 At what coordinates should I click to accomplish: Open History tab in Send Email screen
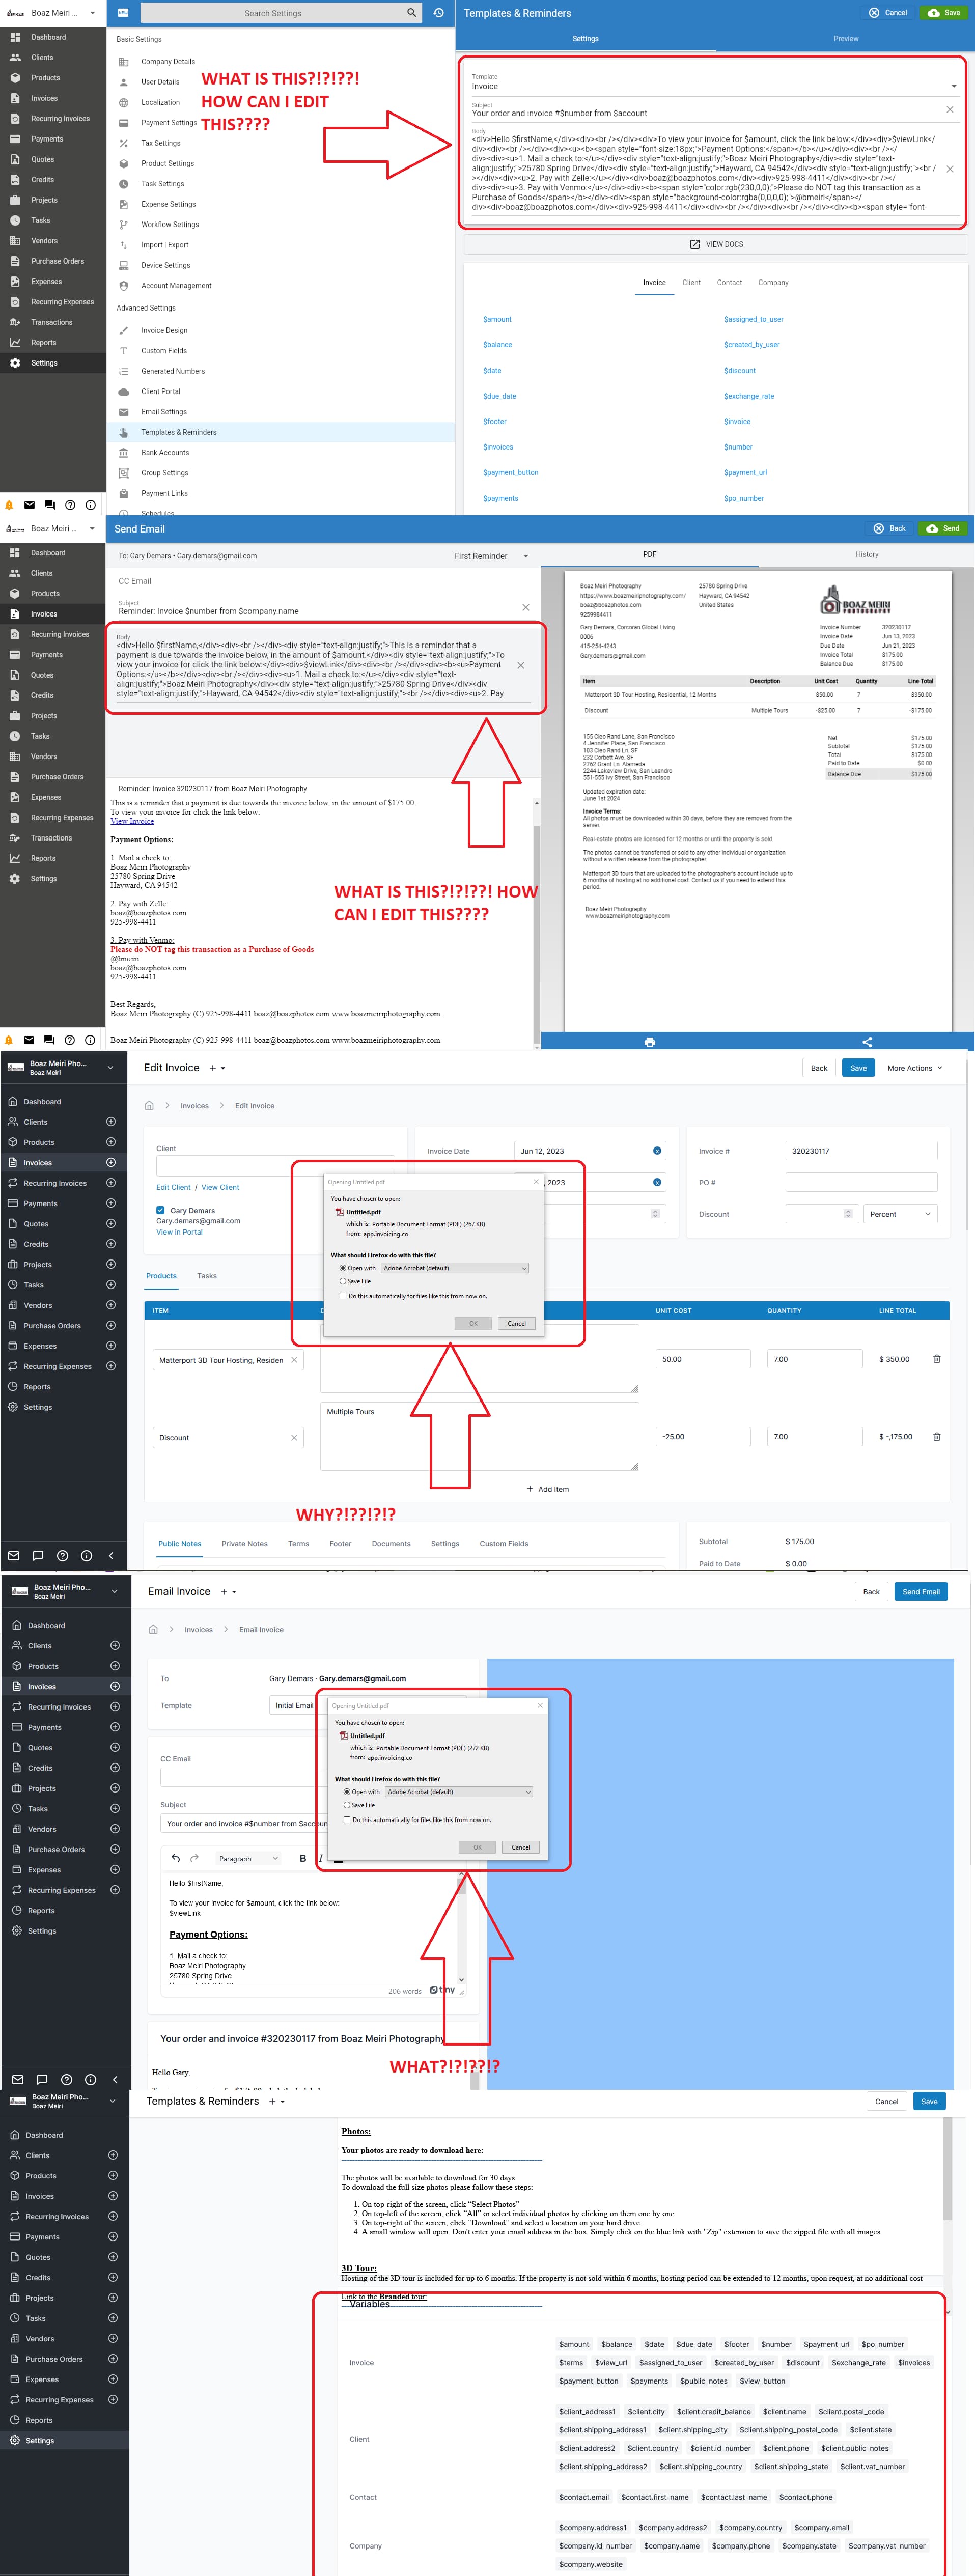coord(867,554)
